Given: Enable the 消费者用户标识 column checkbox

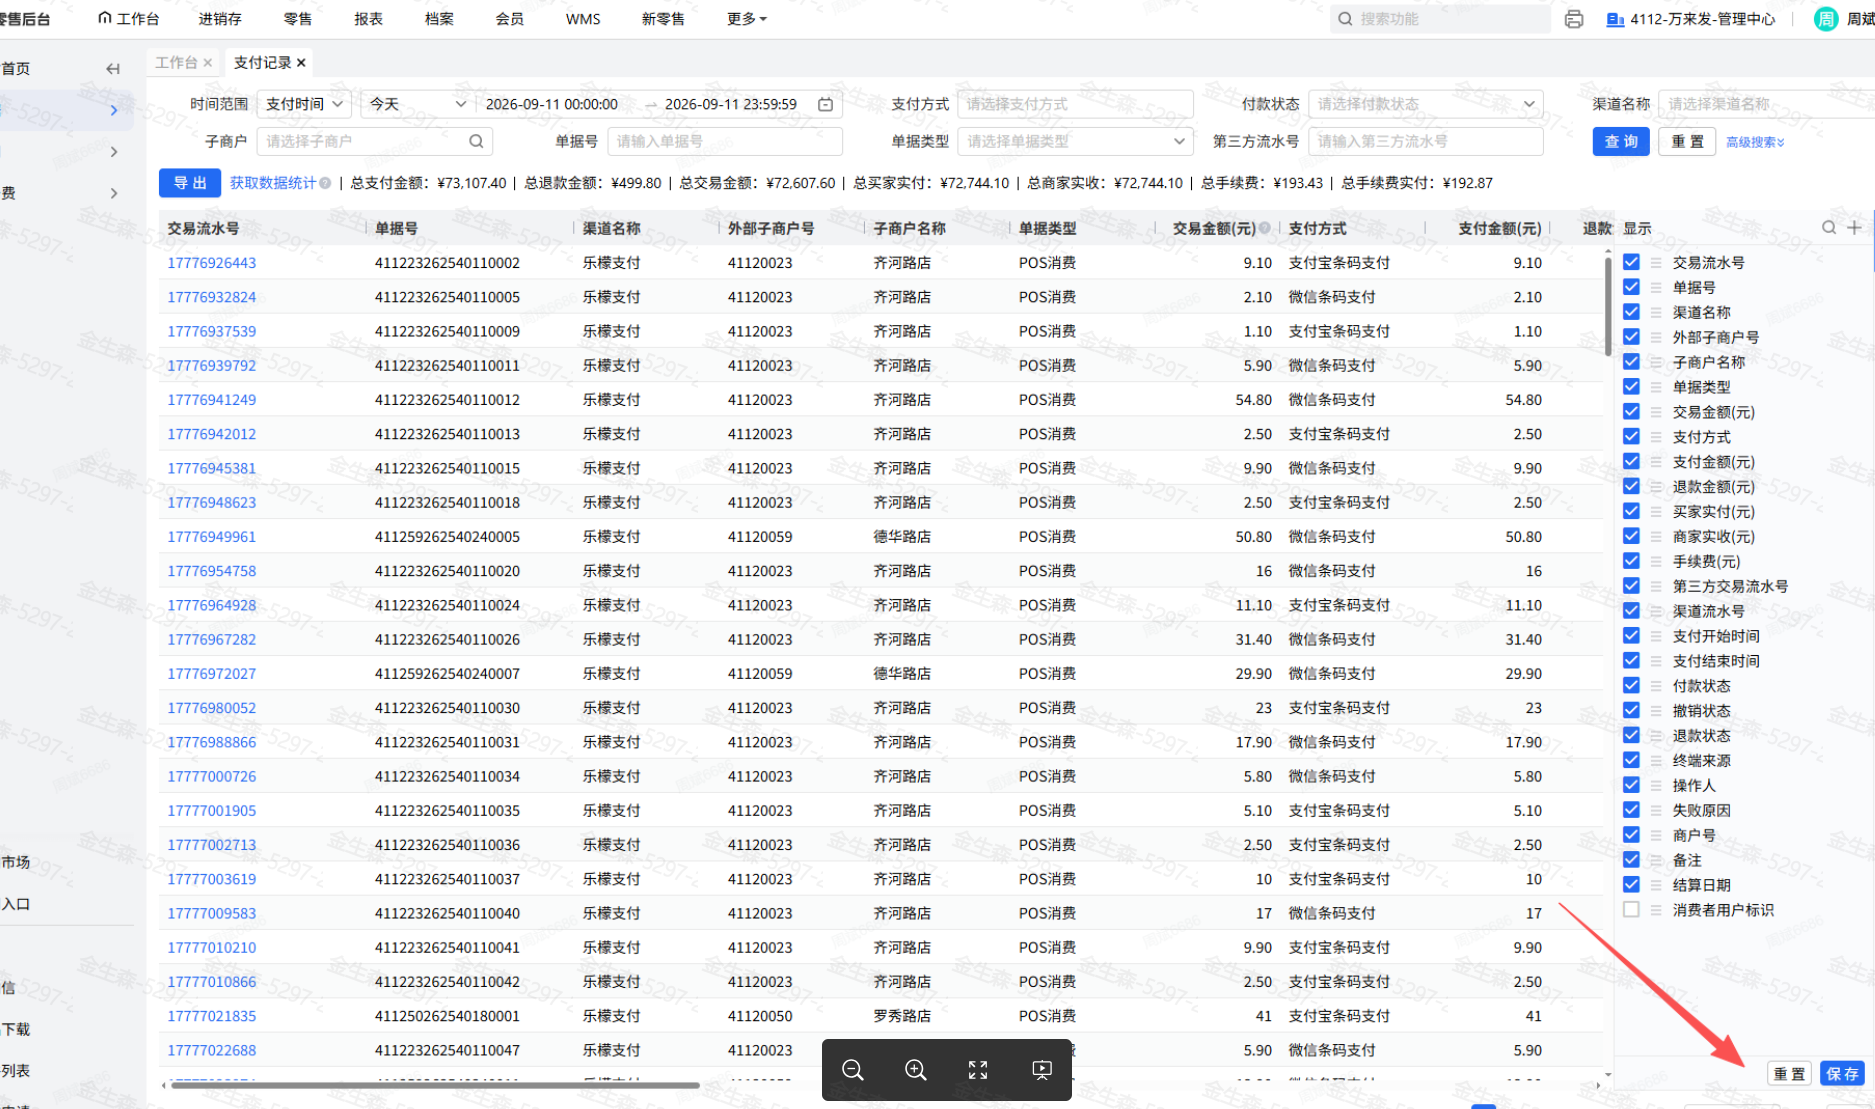Looking at the screenshot, I should 1631,909.
